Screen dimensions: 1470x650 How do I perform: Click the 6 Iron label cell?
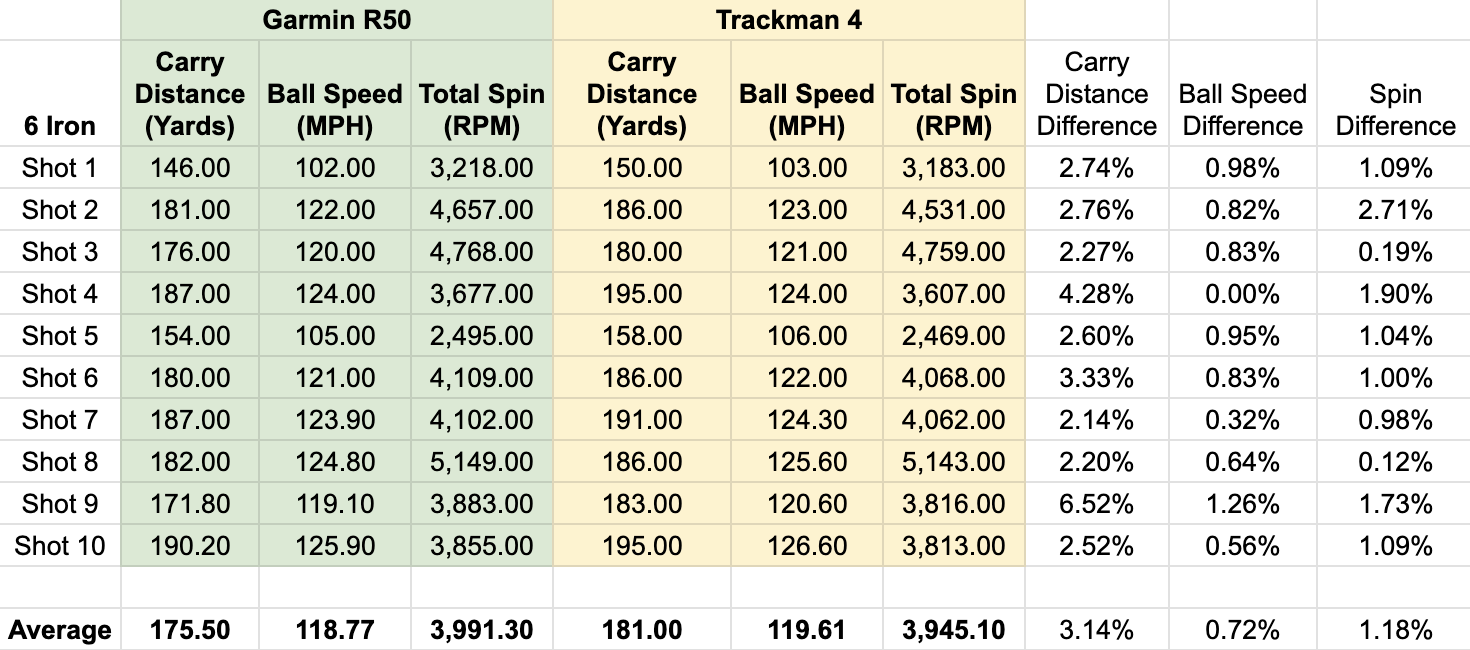tap(60, 126)
